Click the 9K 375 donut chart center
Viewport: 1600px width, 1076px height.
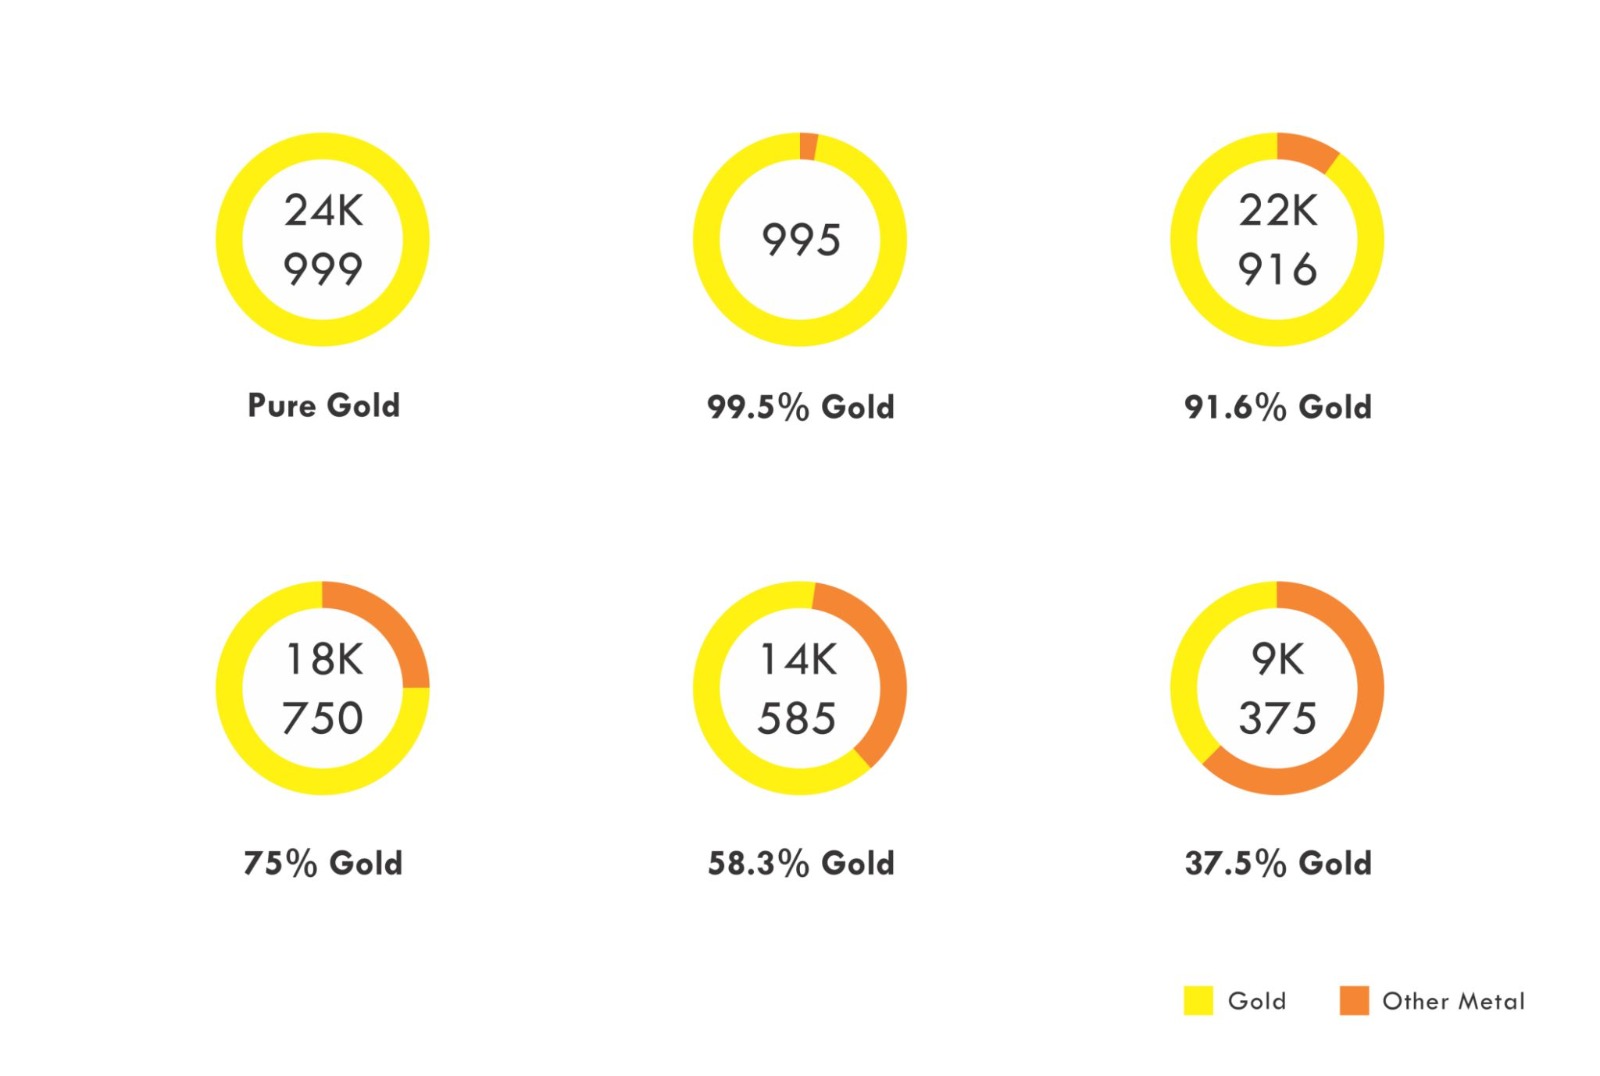[x=1277, y=688]
